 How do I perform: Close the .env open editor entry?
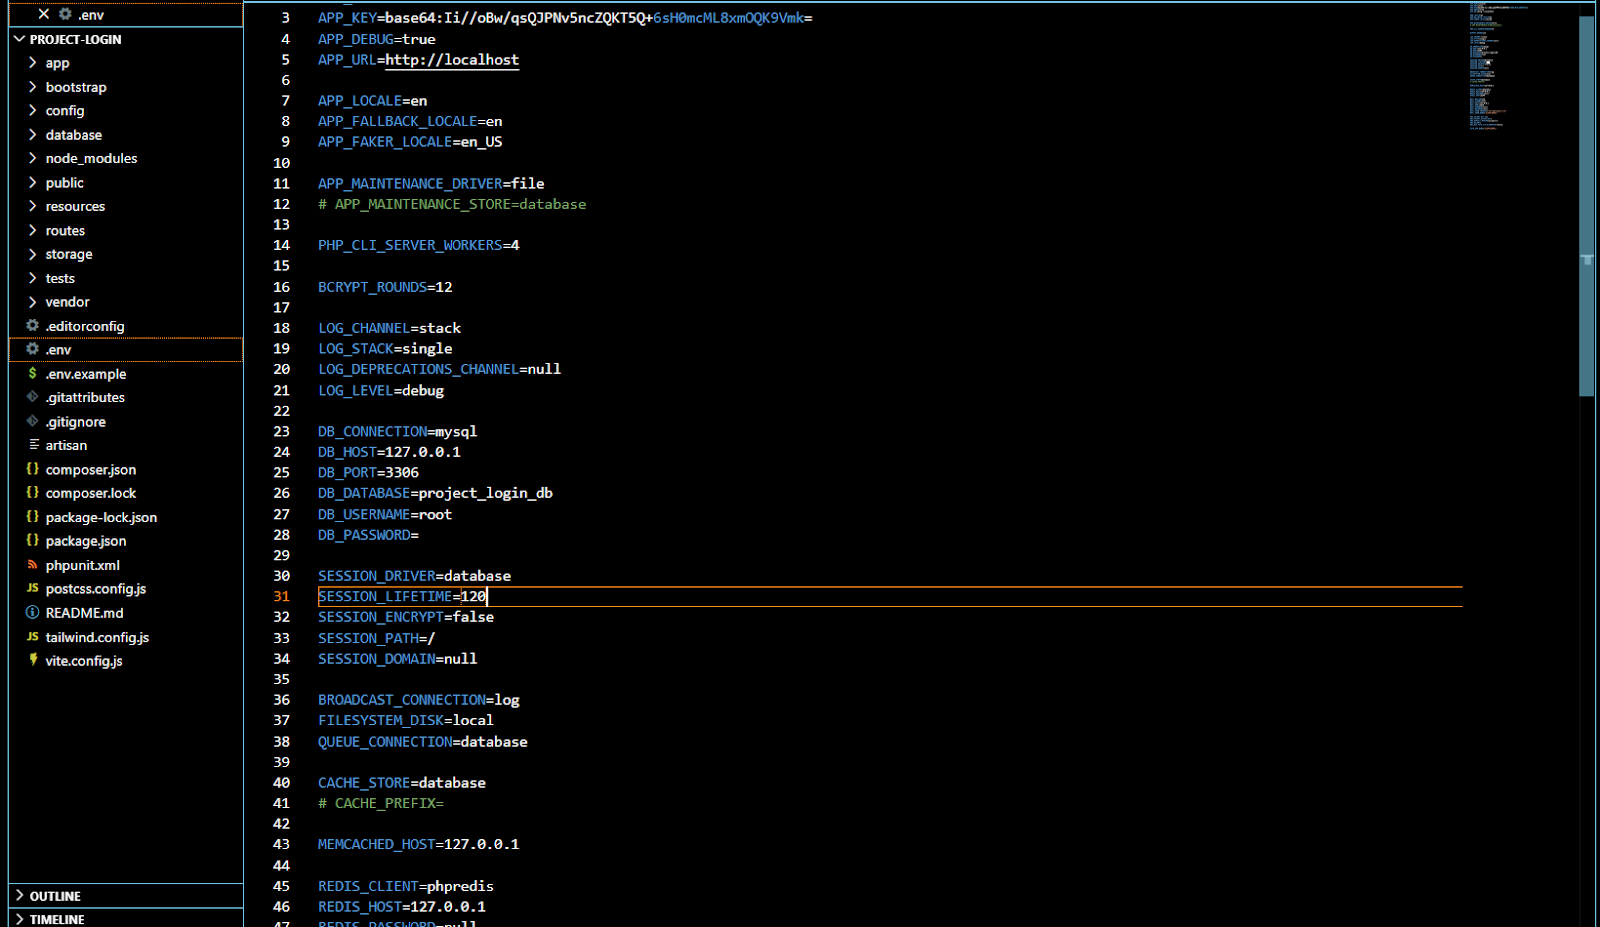pos(43,14)
